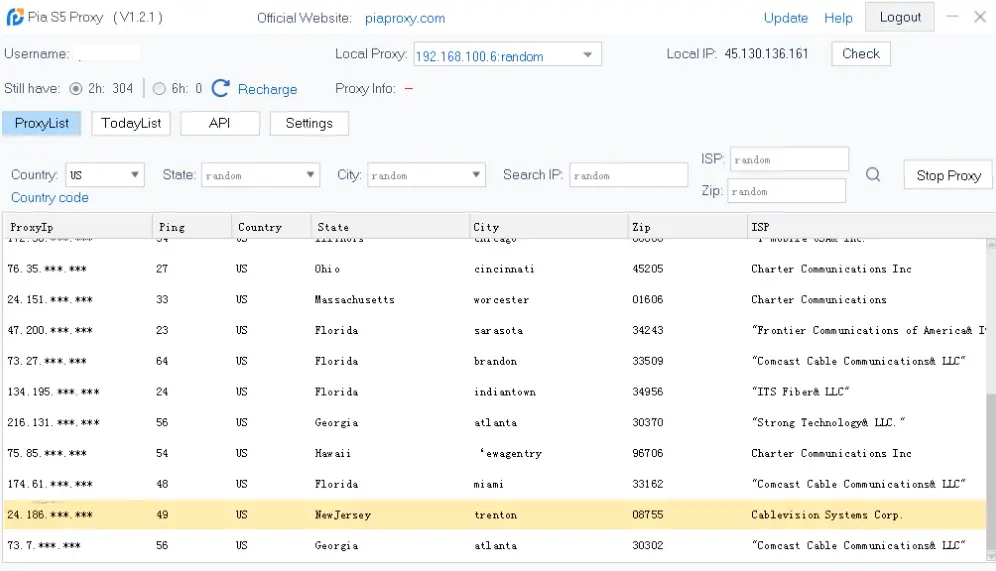The height and width of the screenshot is (571, 996).
Task: Select the proxy row 134.195.***.***
Action: tap(494, 392)
